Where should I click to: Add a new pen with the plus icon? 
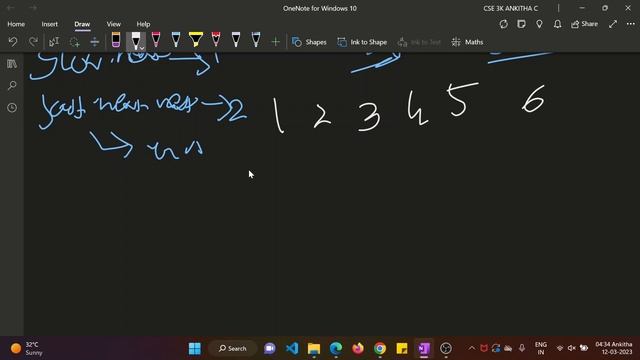coord(276,42)
